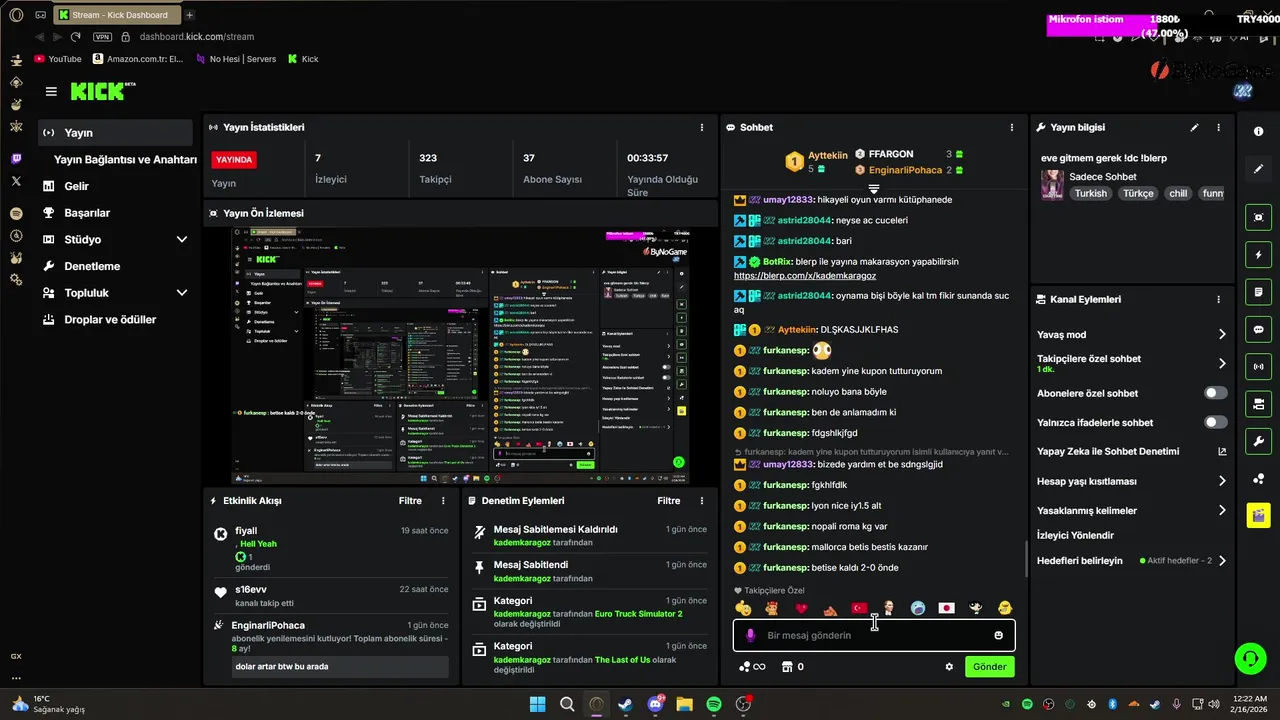
Task: Toggle the wrench widget icon in rail
Action: click(x=1258, y=441)
